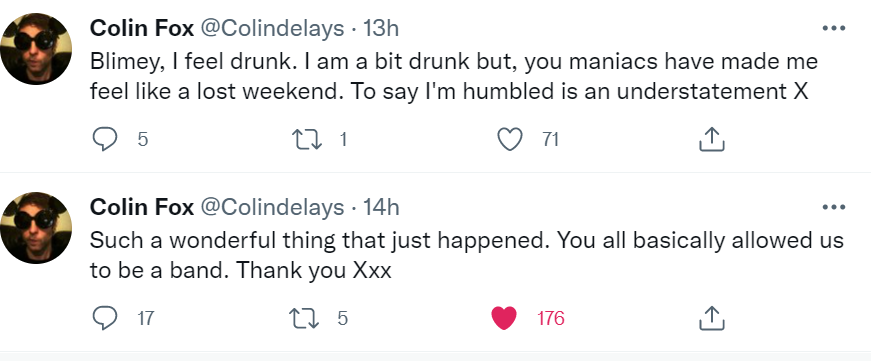Viewport: 871px width, 361px height.
Task: Open more options on the 14h tweet
Action: (833, 208)
